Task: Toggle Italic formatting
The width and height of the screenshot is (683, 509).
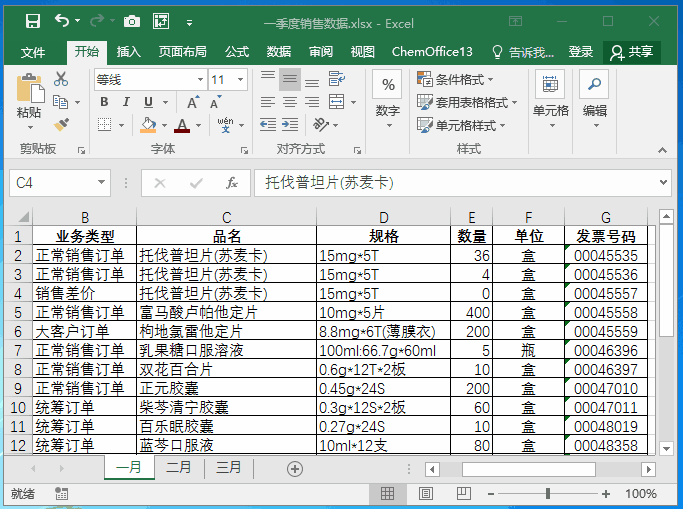Action: (126, 102)
